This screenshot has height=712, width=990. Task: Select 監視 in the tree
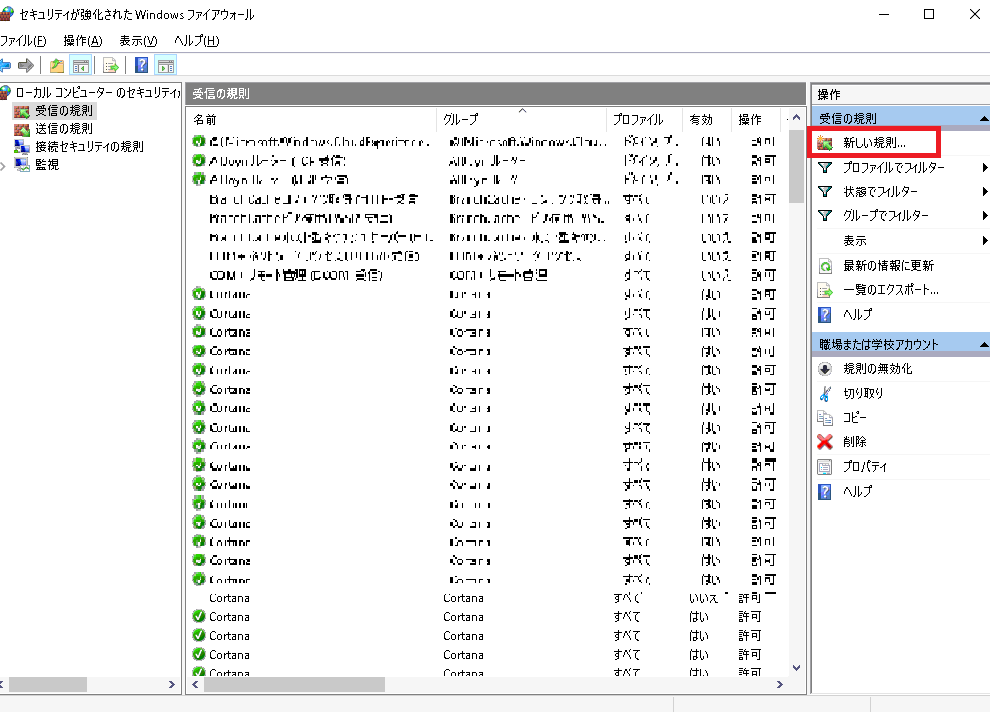tap(47, 165)
